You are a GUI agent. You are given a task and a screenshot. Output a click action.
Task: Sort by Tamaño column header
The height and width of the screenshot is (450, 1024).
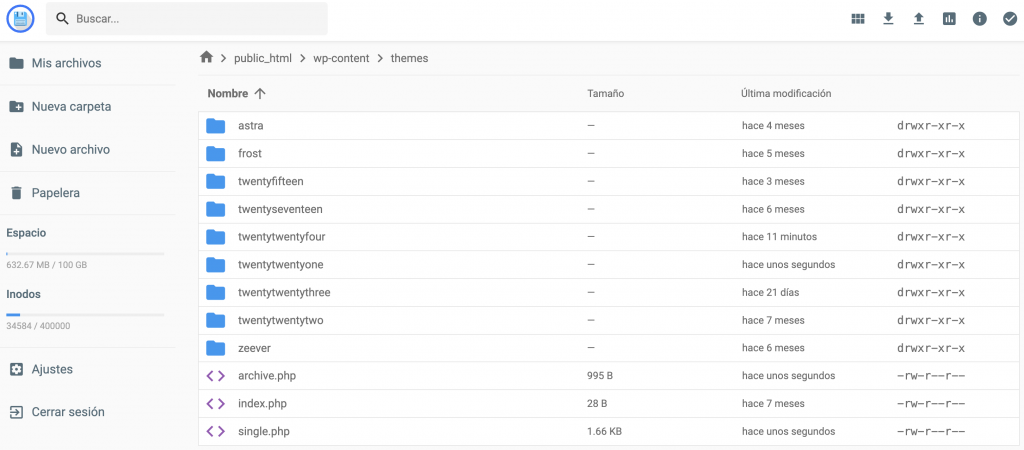(605, 93)
